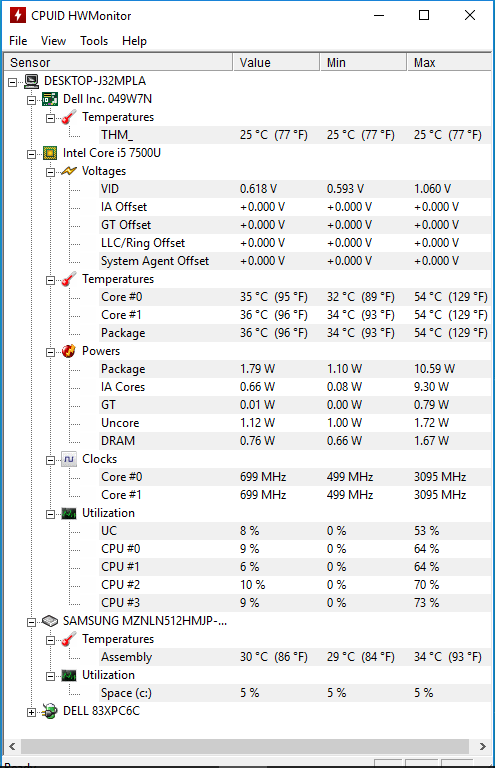Click the Dell motherboard icon
Viewport: 495px width, 768px height.
(50, 99)
